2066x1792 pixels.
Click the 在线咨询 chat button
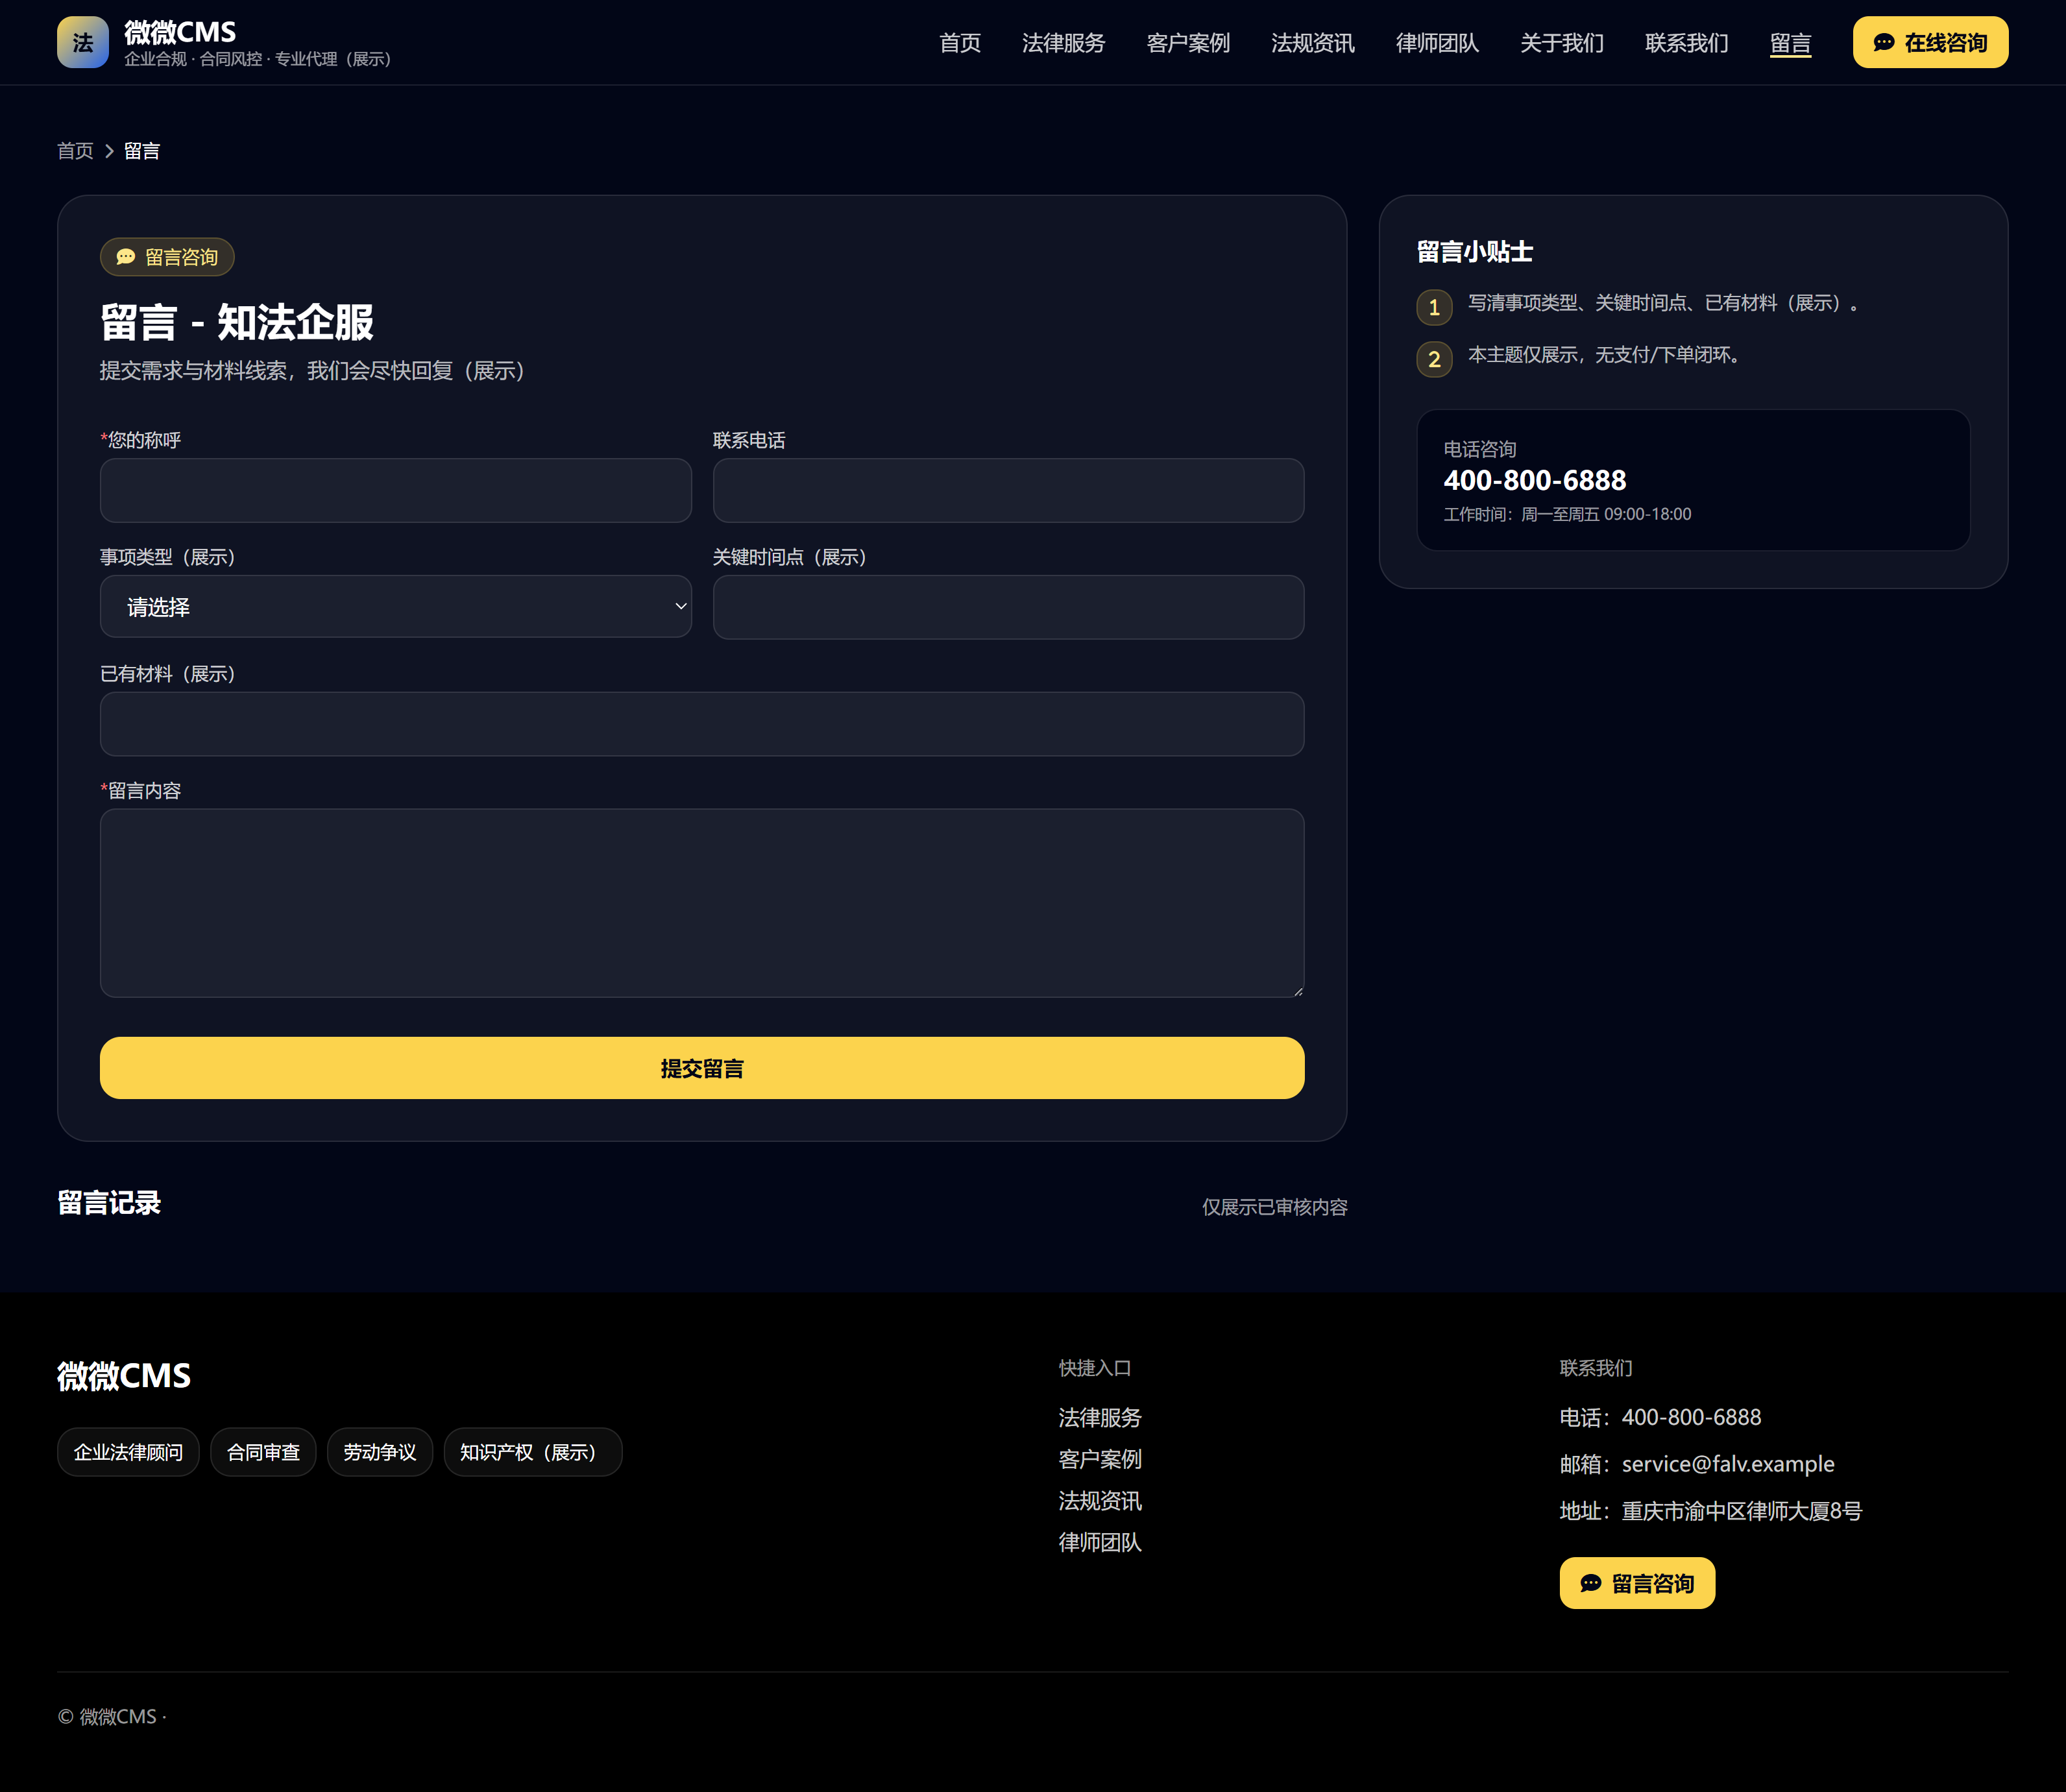coord(1929,42)
